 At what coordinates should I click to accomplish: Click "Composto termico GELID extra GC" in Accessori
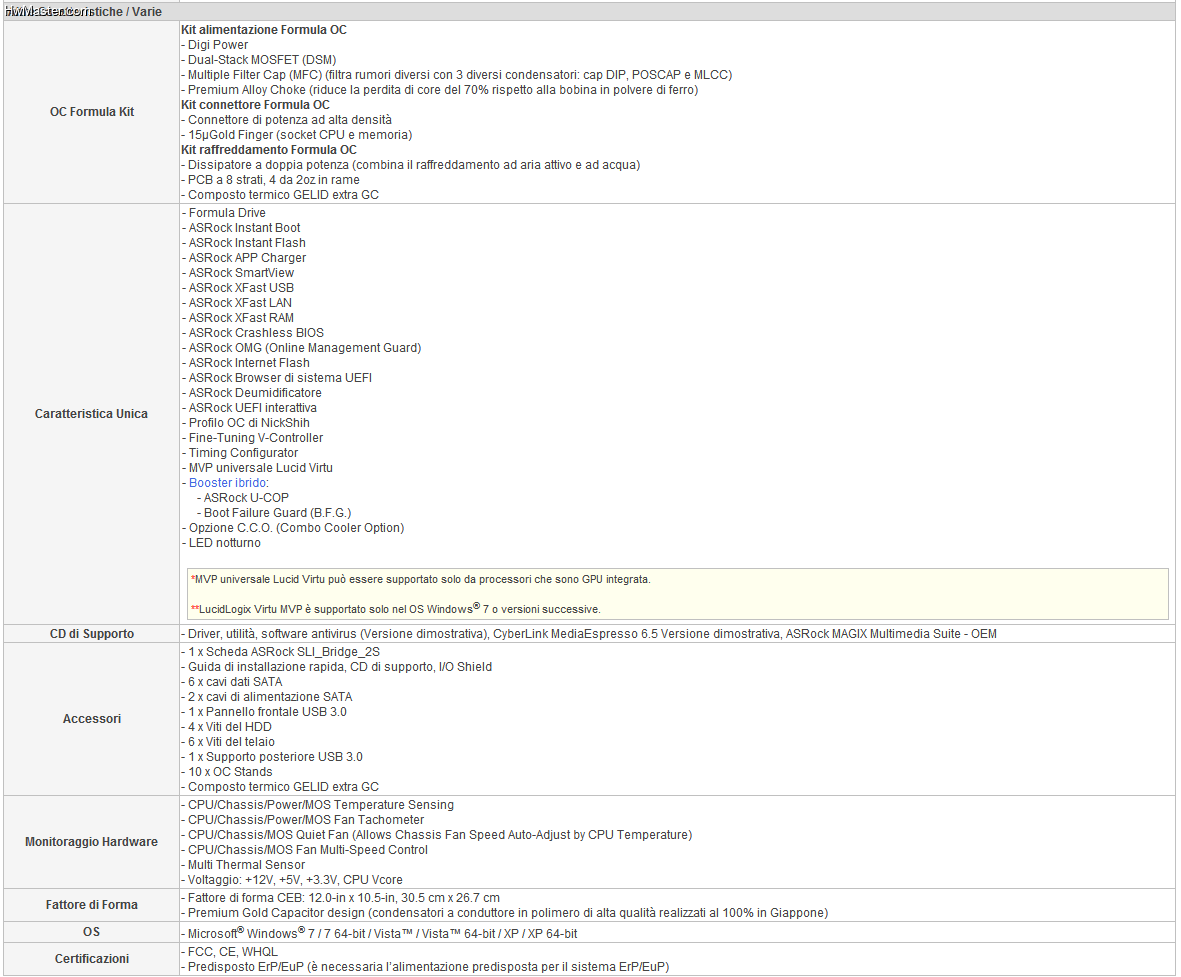click(279, 788)
